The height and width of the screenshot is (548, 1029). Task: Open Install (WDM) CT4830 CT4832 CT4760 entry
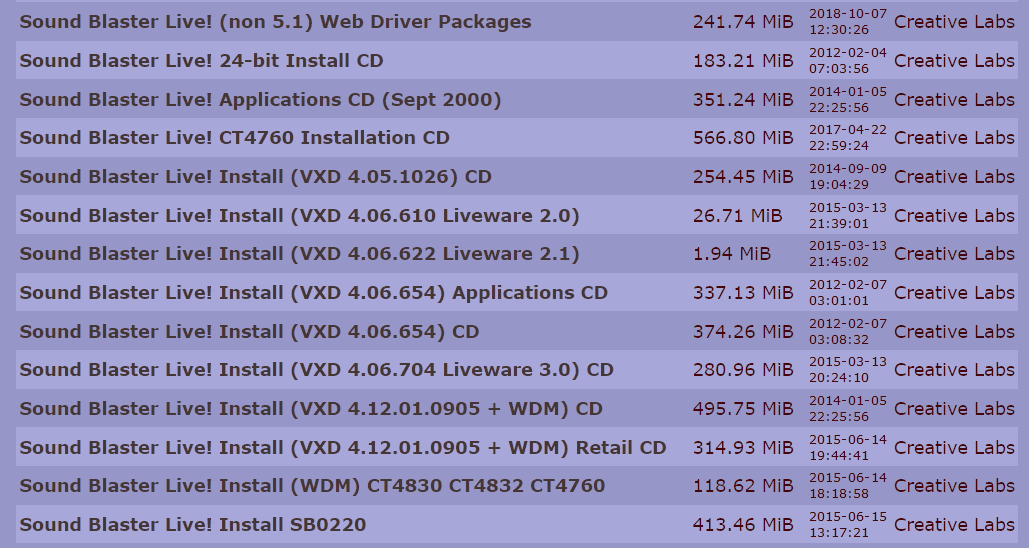tap(312, 486)
